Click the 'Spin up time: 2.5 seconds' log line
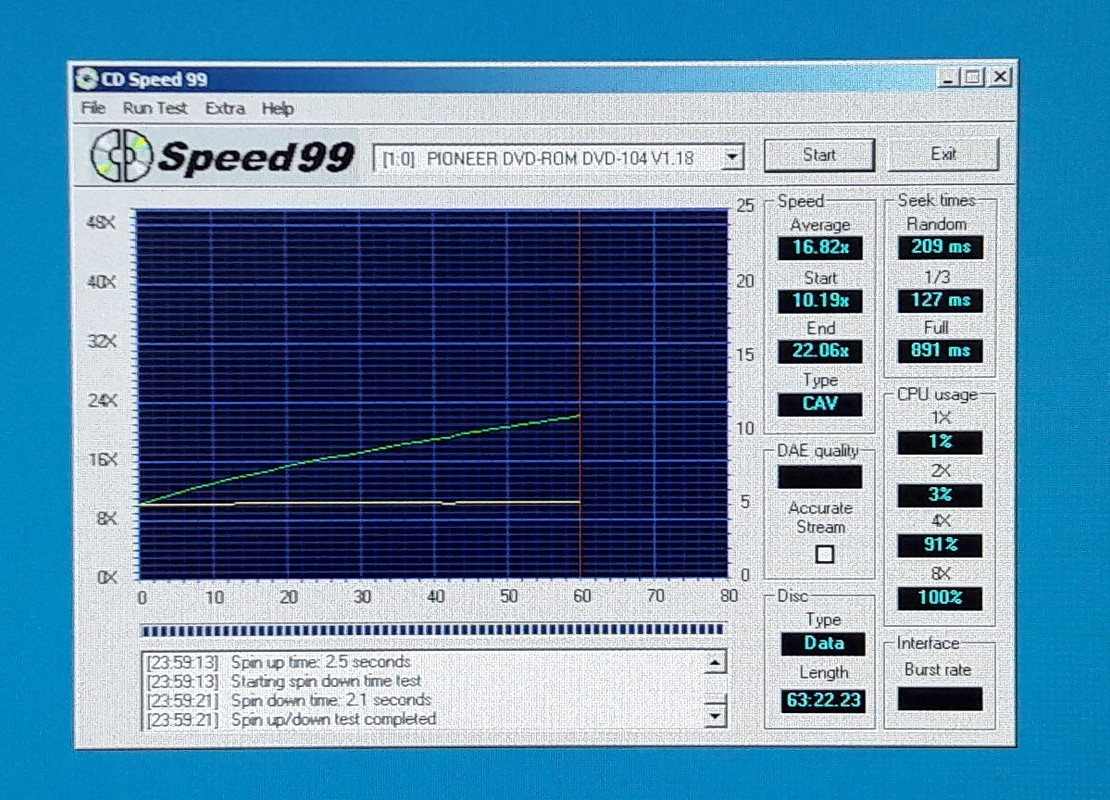This screenshot has width=1110, height=800. 278,662
